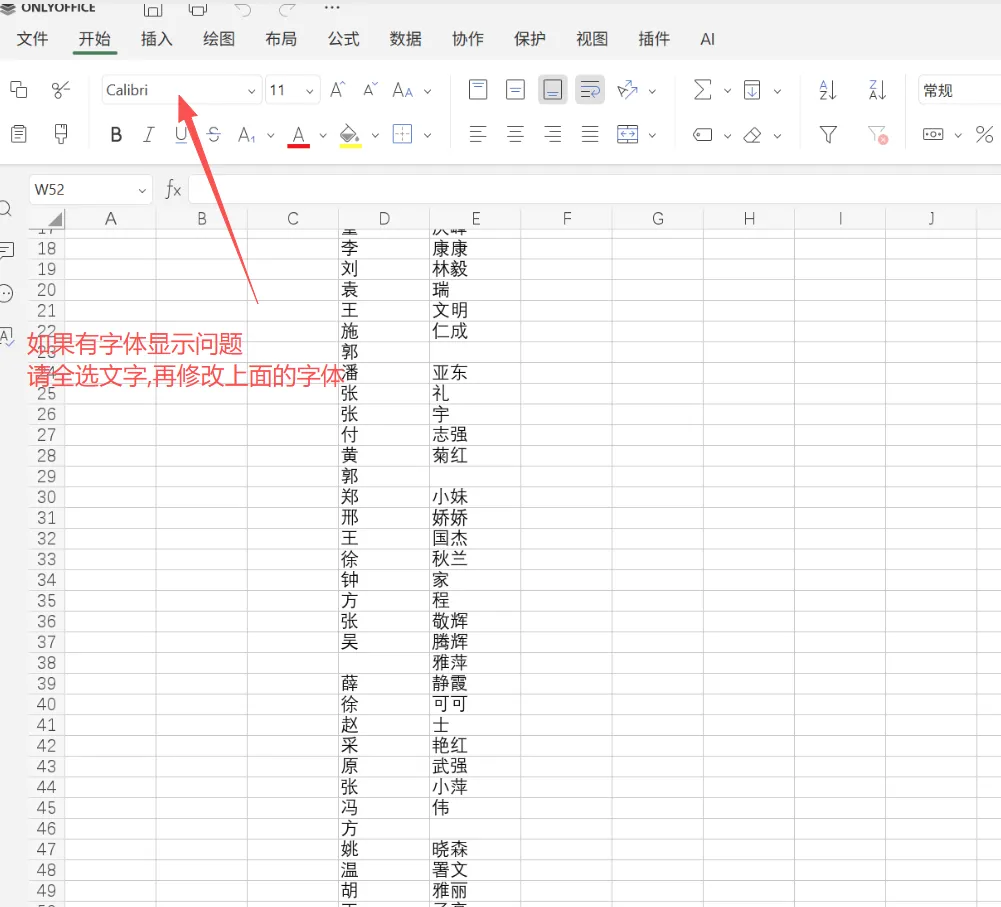Click cell containing 志强
This screenshot has height=907, width=1001.
coord(475,435)
